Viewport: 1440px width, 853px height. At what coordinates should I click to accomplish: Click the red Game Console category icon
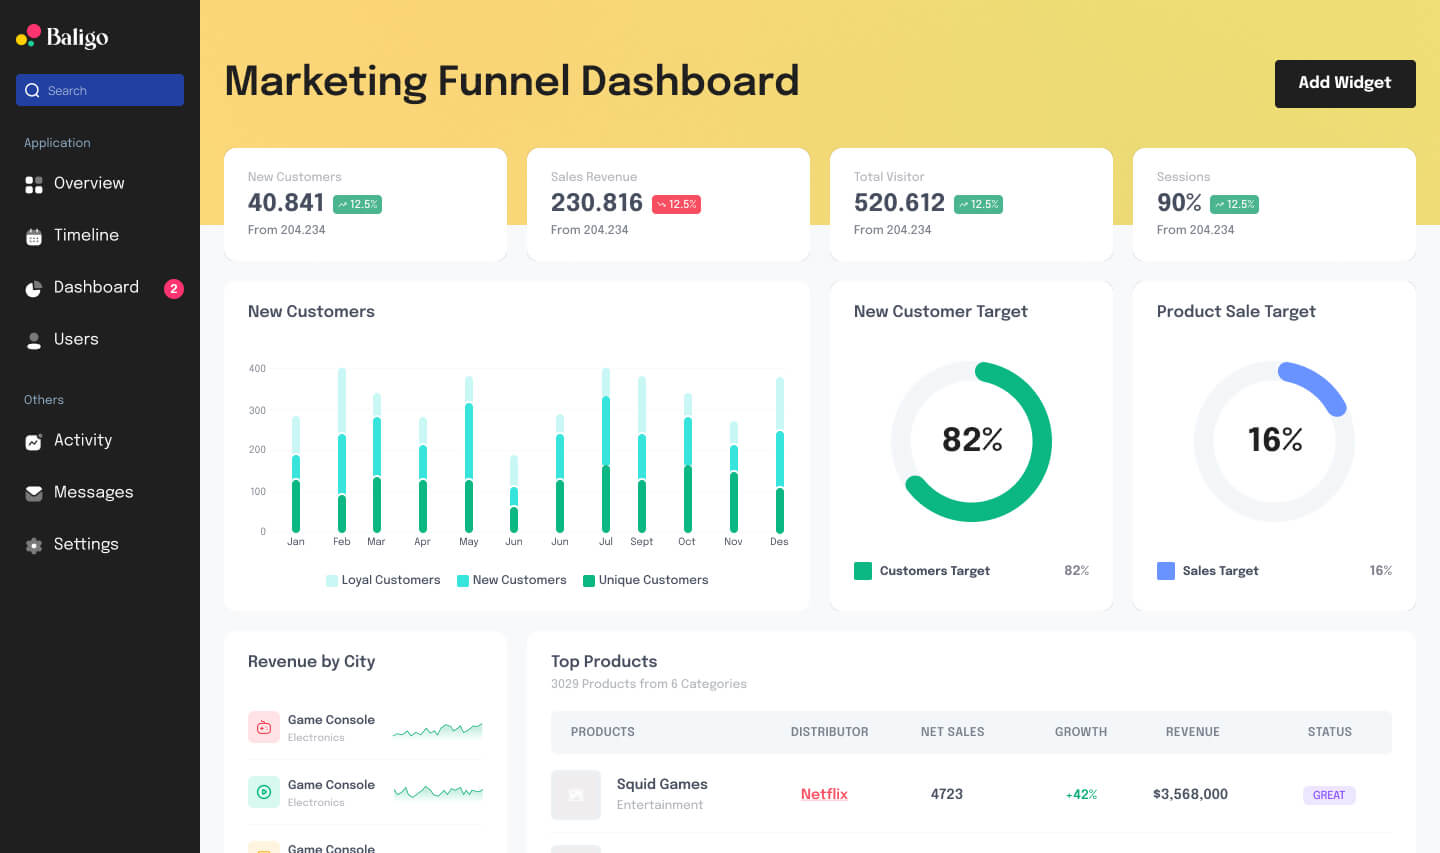[264, 727]
